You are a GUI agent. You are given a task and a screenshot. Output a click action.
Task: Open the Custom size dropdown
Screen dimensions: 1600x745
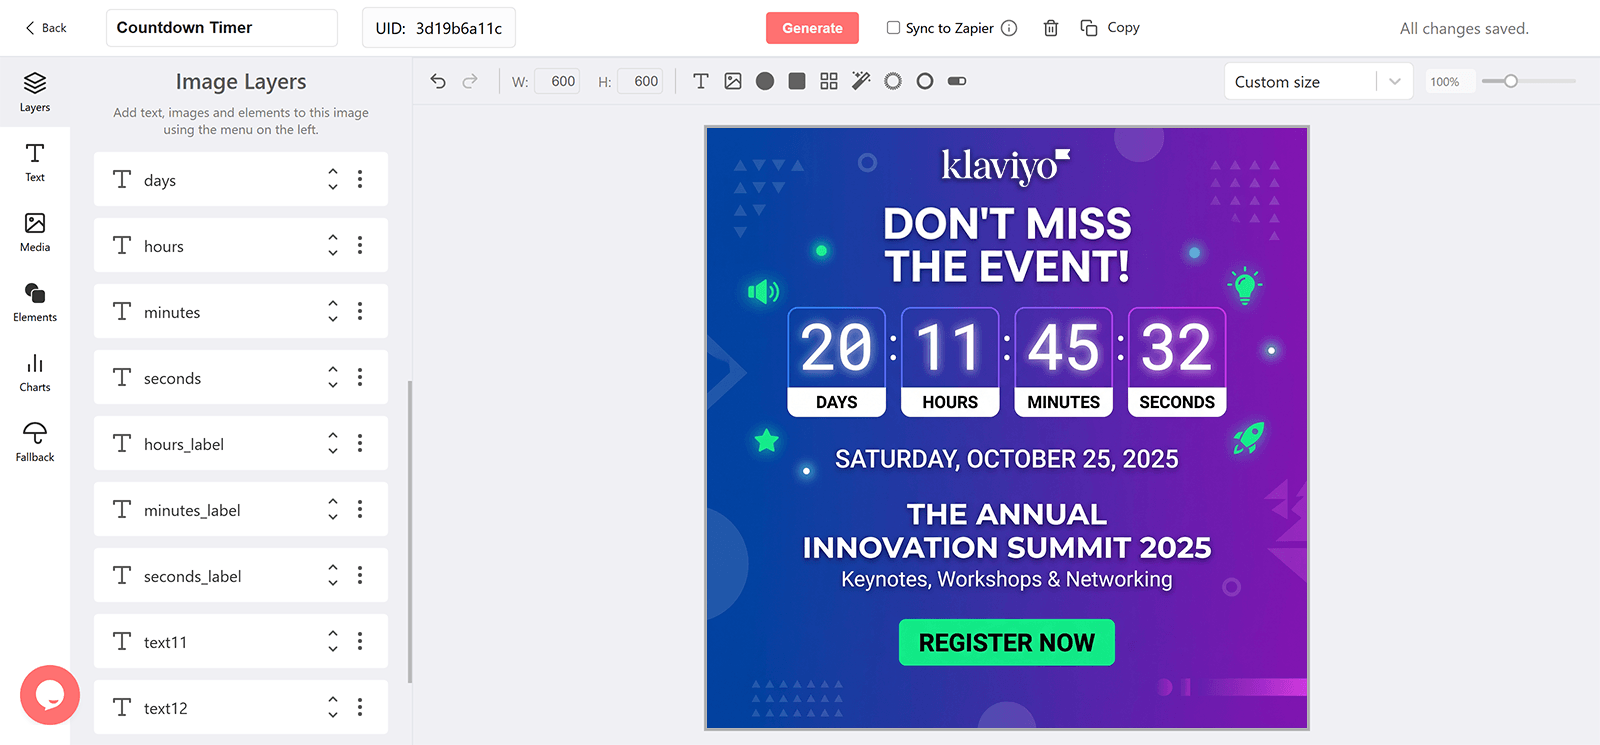tap(1318, 81)
